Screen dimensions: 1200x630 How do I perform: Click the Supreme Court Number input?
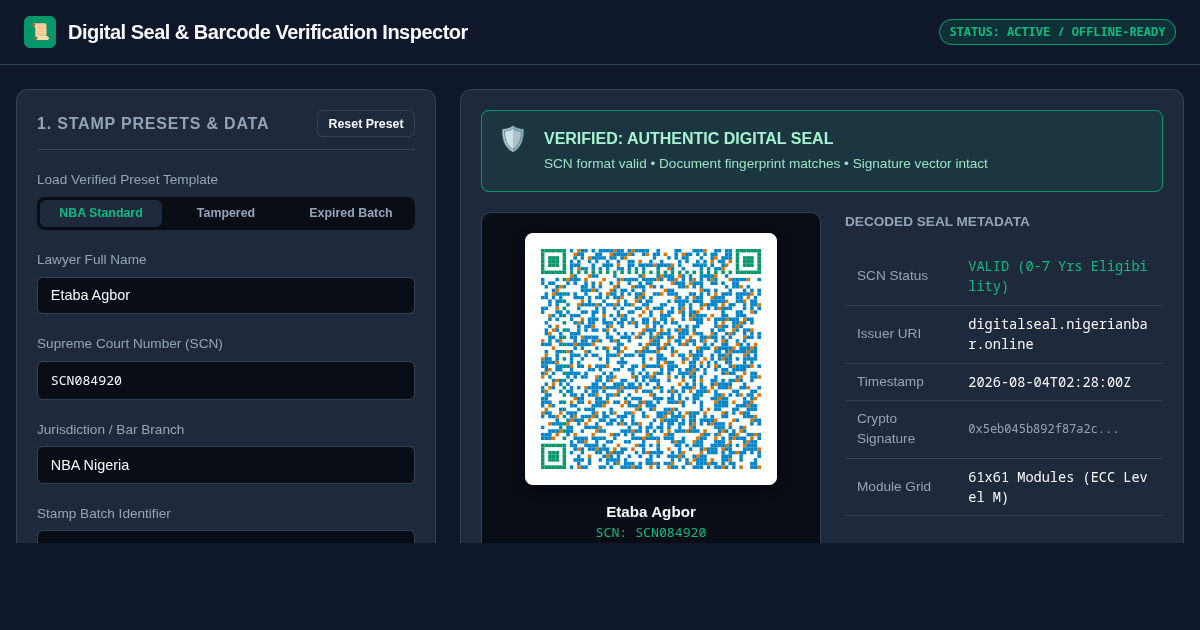pos(226,380)
